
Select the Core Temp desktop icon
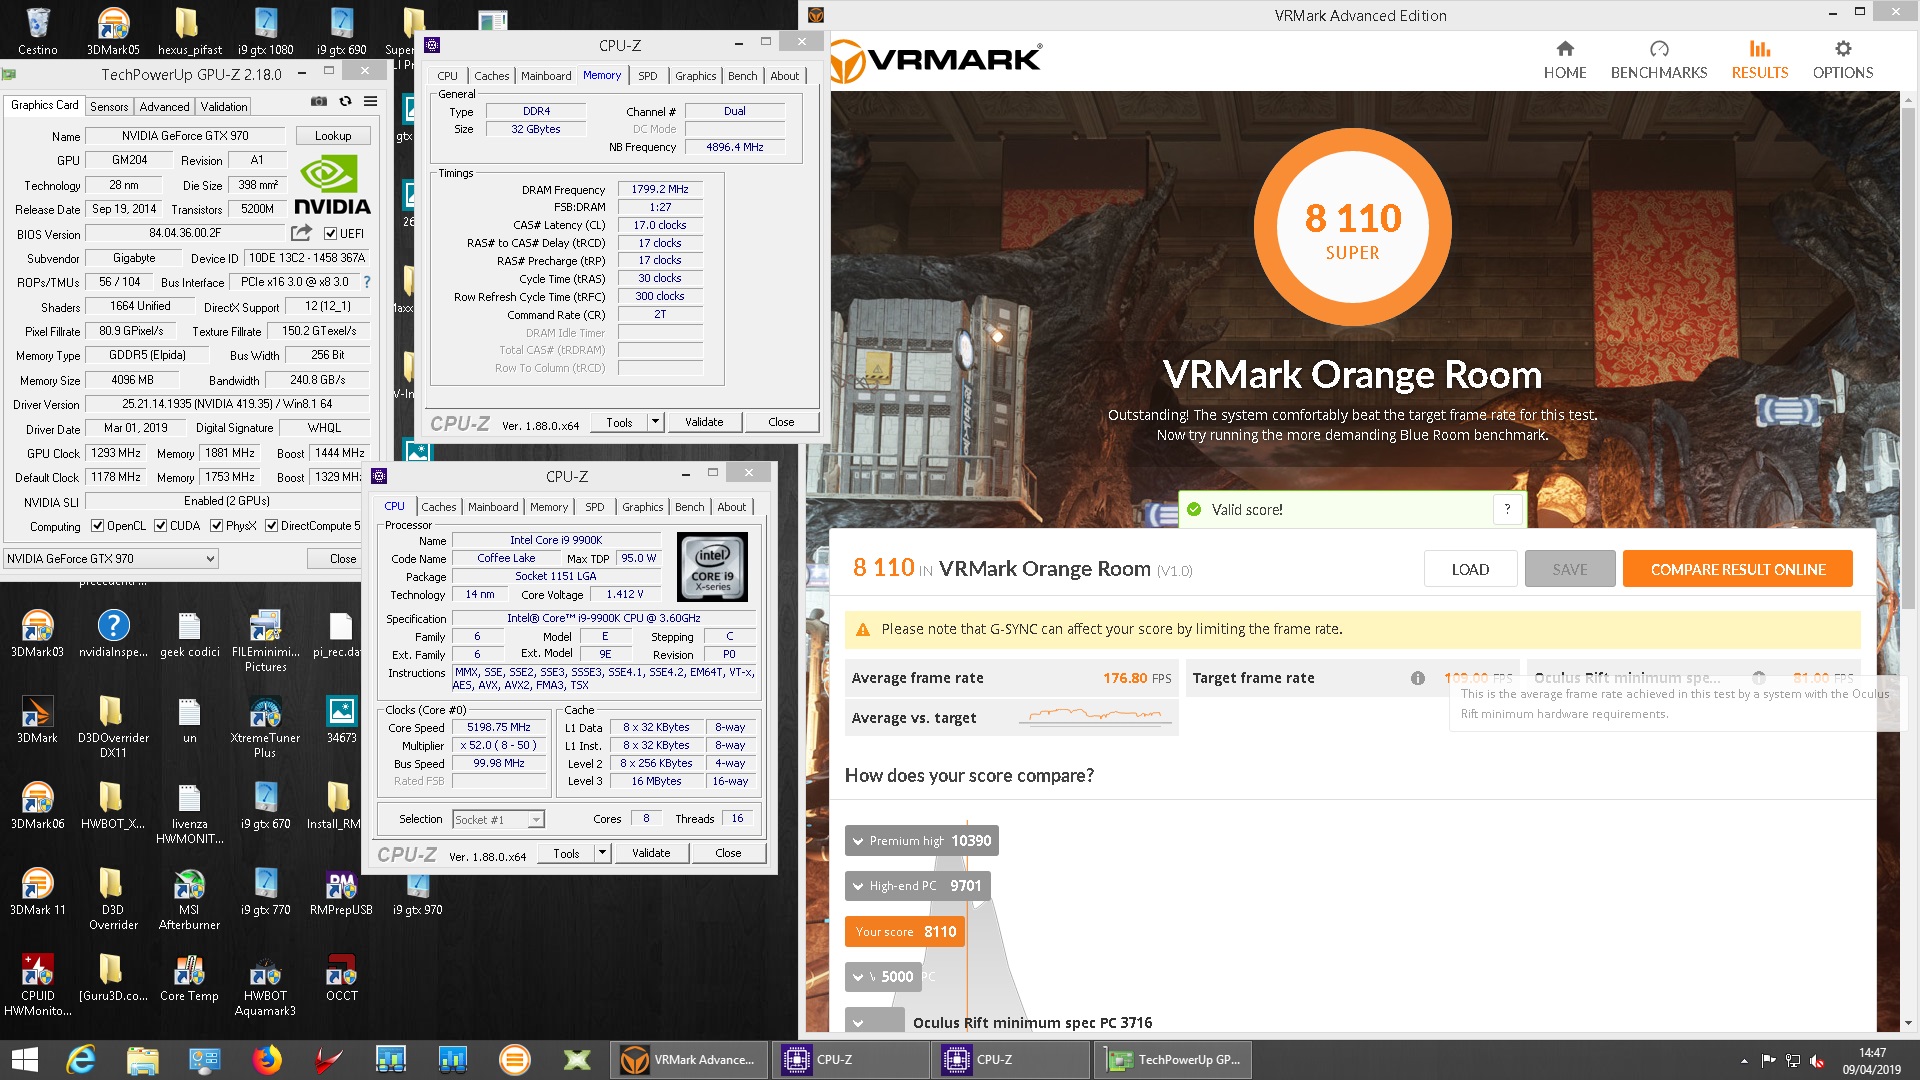(x=189, y=977)
